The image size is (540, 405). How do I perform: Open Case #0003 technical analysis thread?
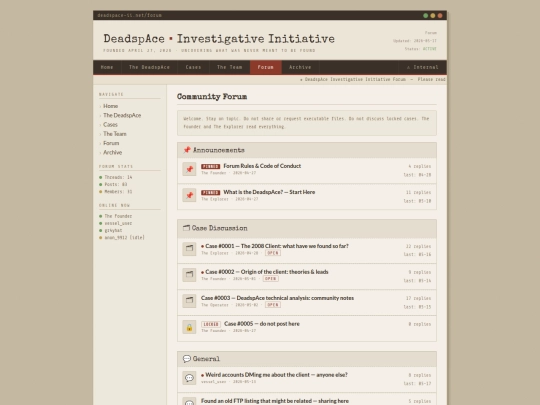[278, 298]
